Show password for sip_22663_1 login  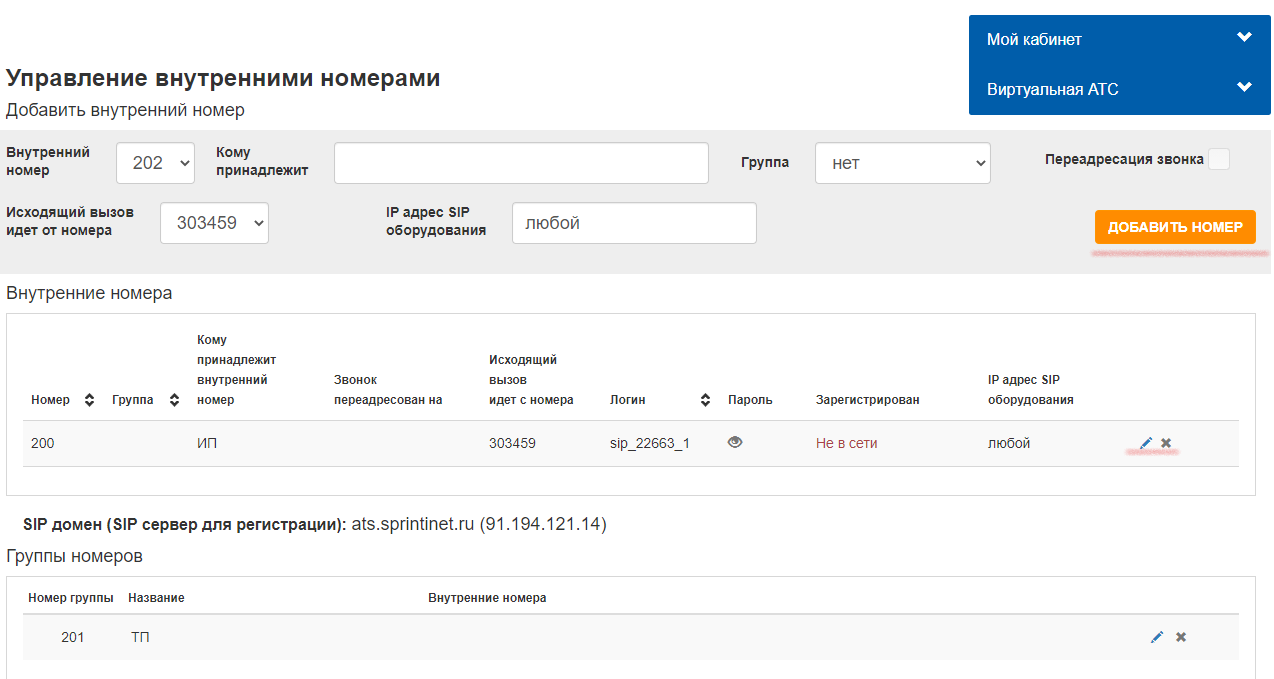(735, 442)
